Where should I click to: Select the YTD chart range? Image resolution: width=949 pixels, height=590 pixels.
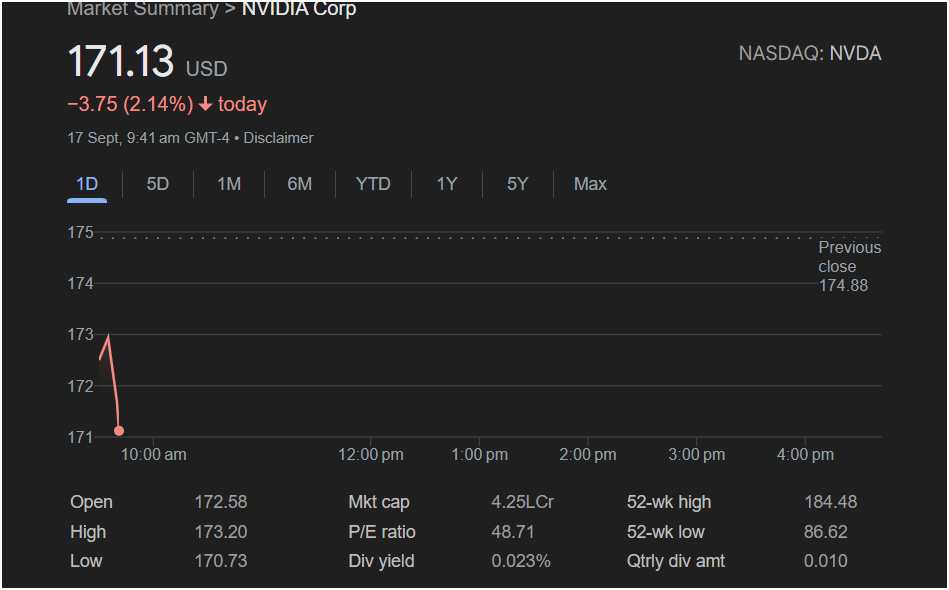tap(373, 184)
